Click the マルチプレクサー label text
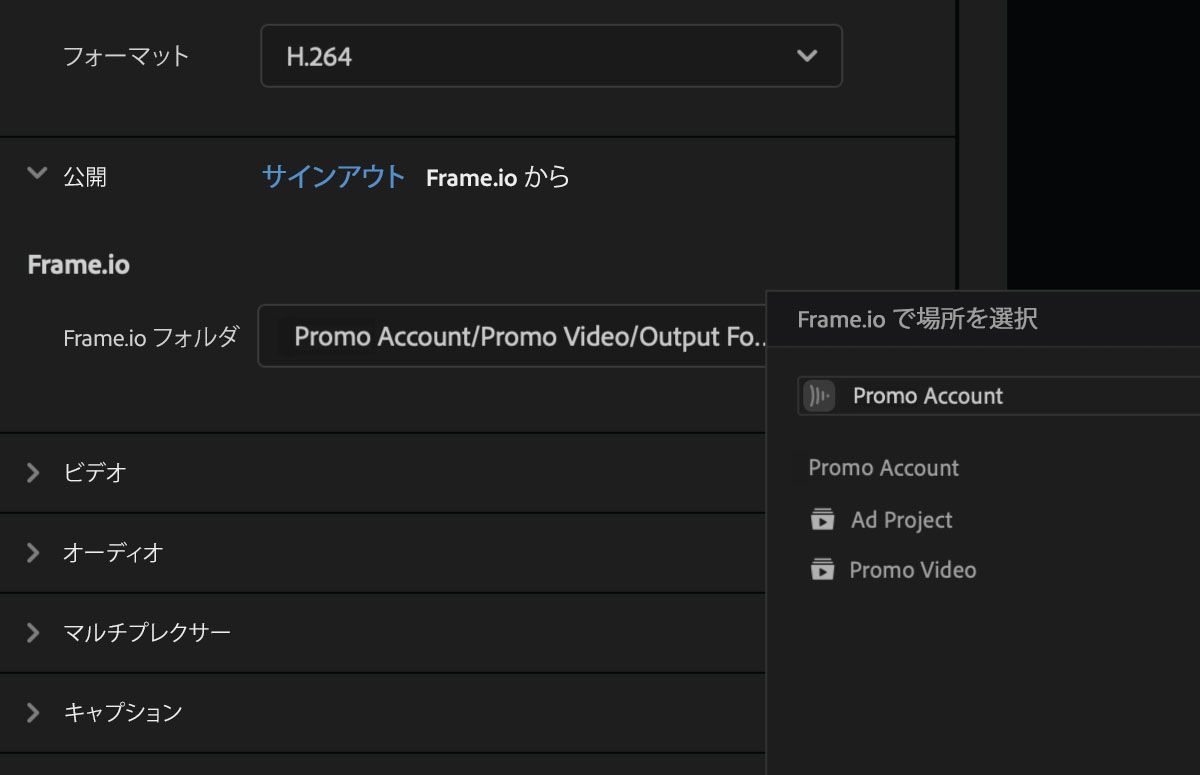 click(x=147, y=633)
